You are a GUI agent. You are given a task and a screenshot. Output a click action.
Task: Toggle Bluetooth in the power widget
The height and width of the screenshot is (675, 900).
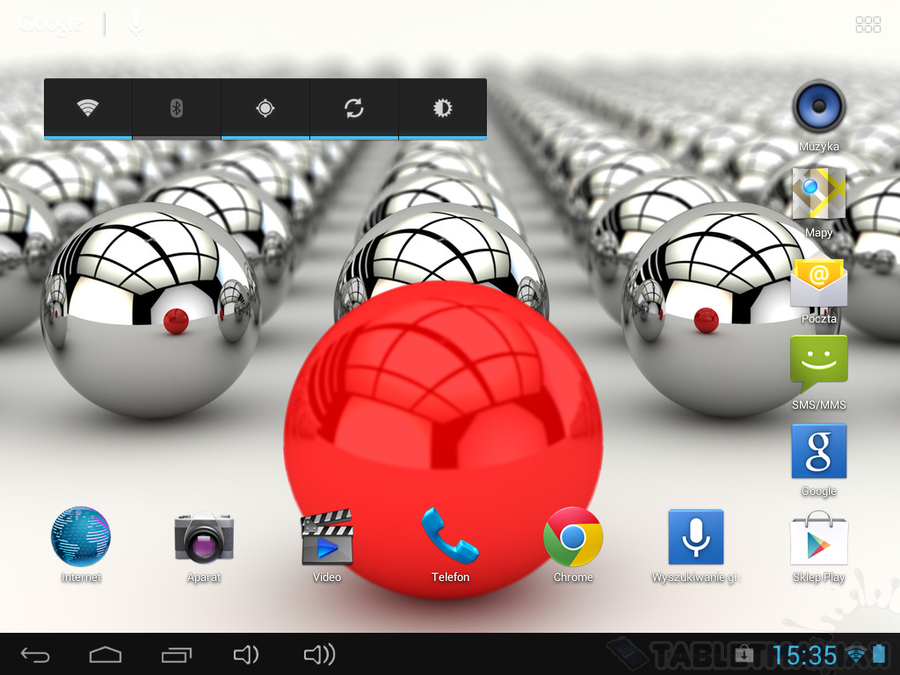[177, 108]
